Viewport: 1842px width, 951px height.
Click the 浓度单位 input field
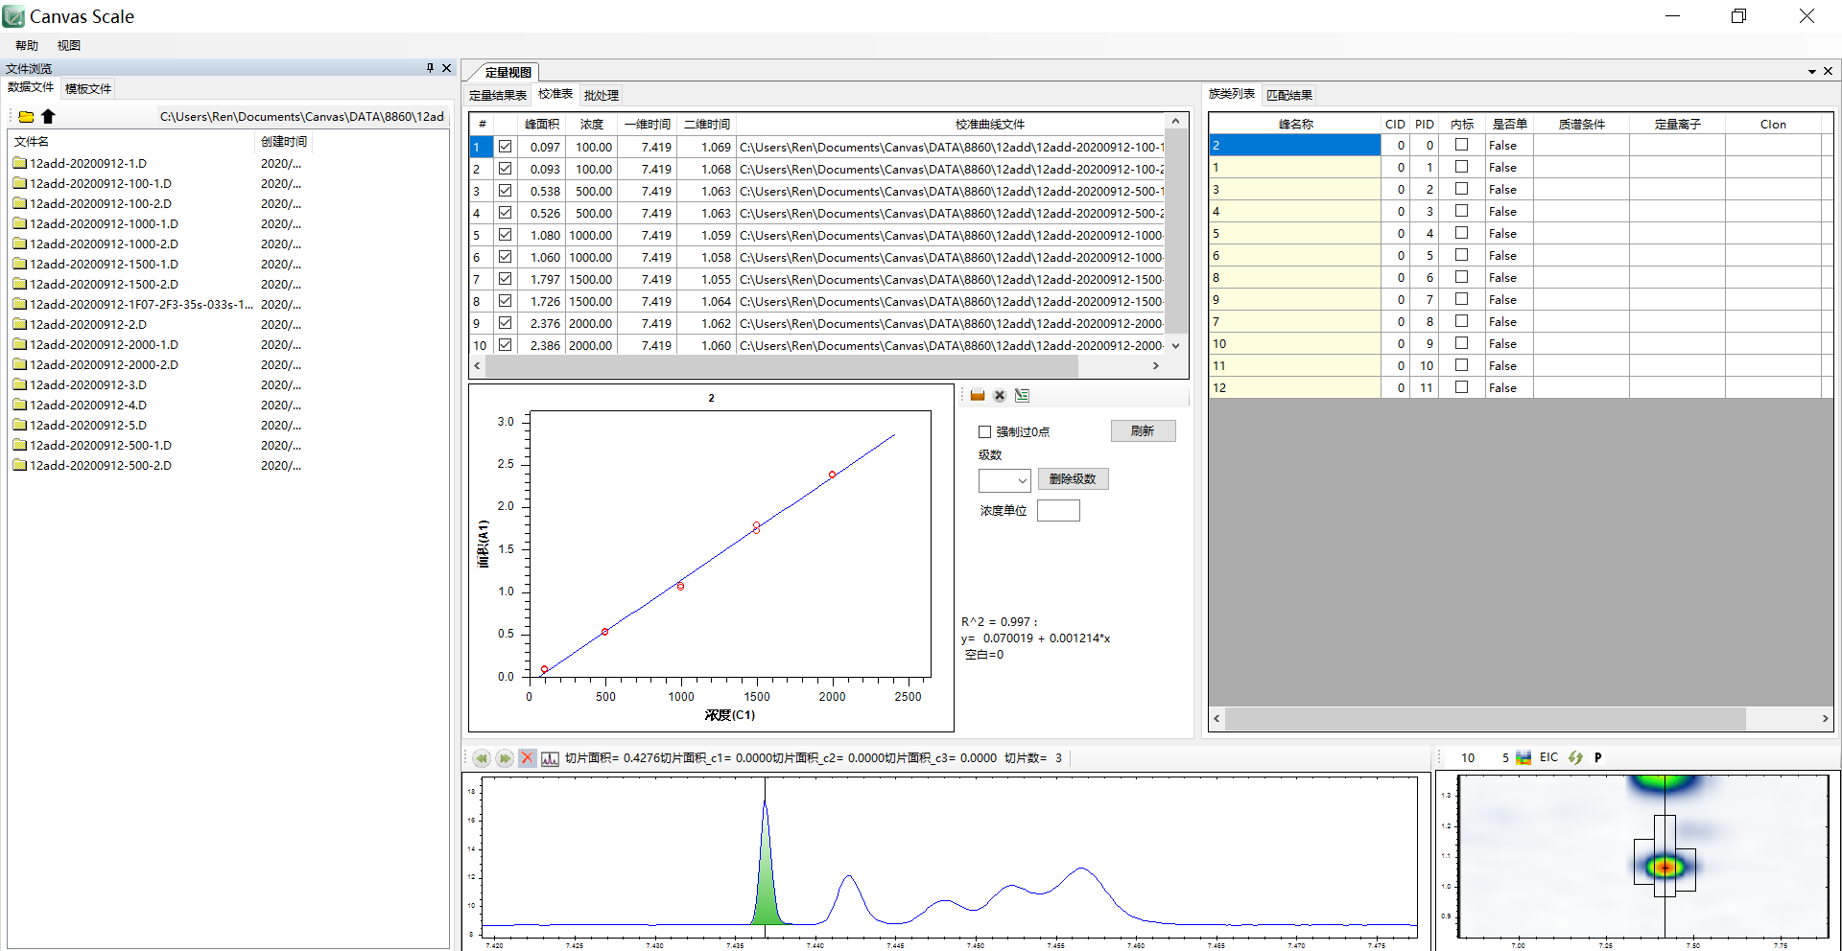click(x=1058, y=511)
